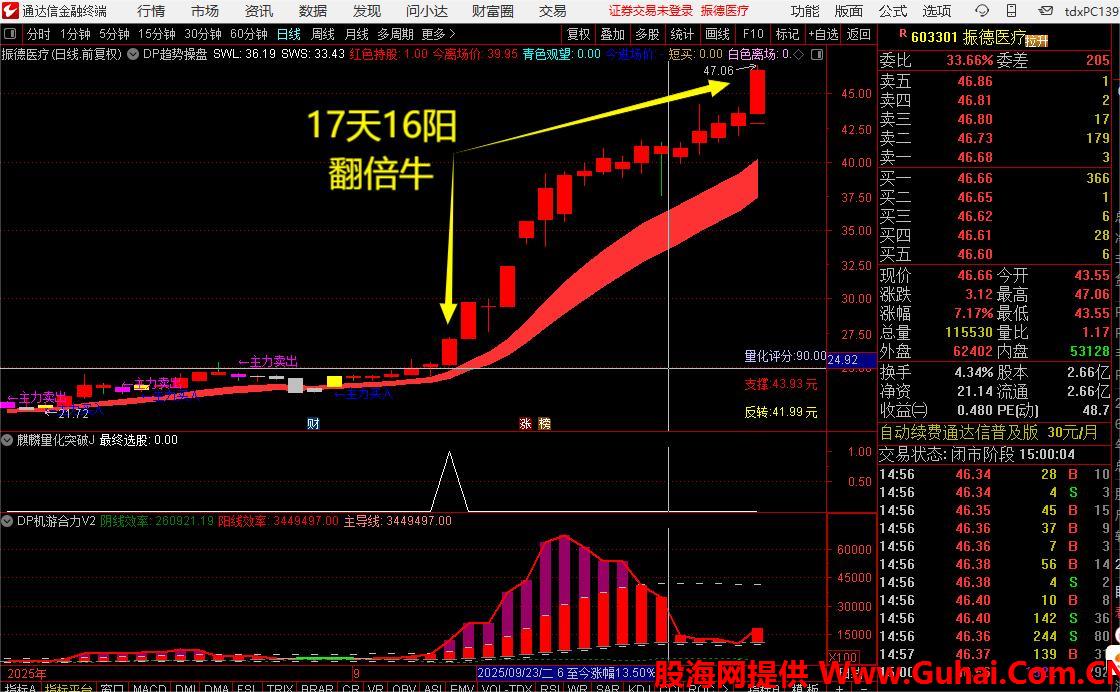
Task: Open the 市场 menu
Action: [205, 11]
